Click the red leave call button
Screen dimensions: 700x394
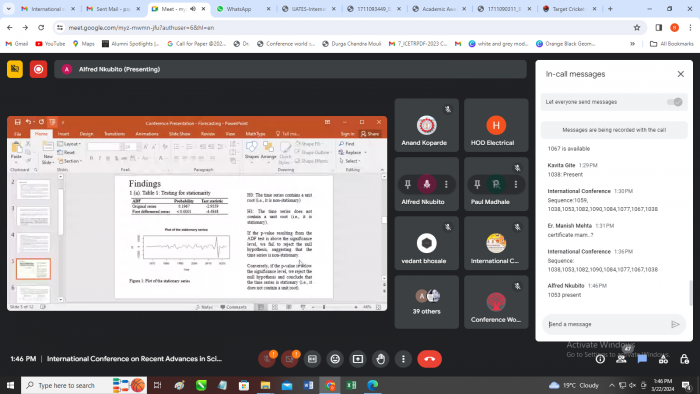429,359
